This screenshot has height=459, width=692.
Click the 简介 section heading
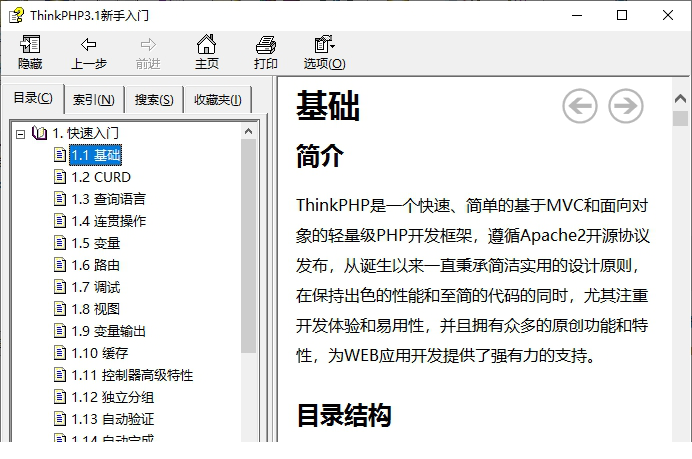click(x=320, y=156)
